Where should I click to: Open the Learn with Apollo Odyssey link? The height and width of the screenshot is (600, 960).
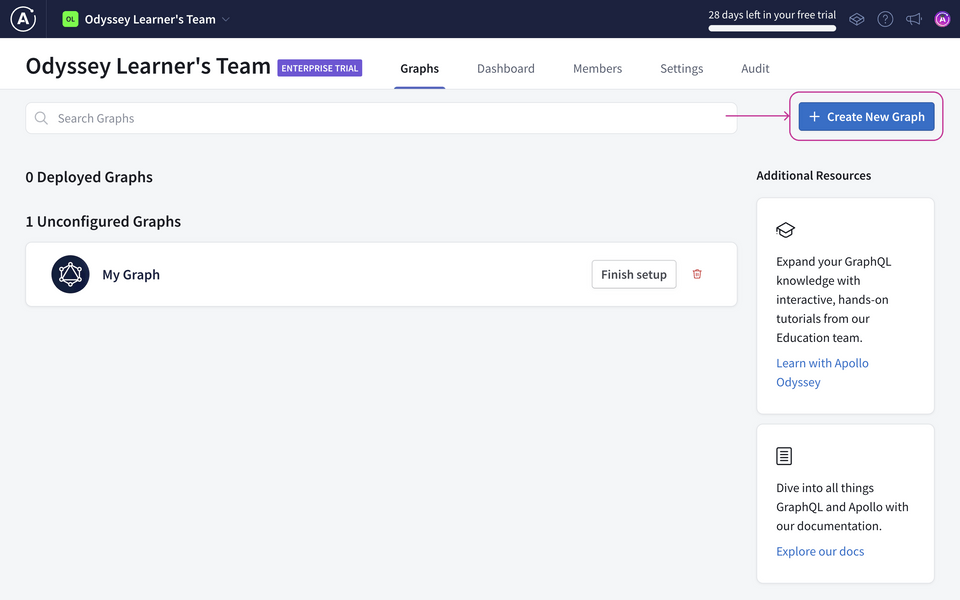pos(822,372)
